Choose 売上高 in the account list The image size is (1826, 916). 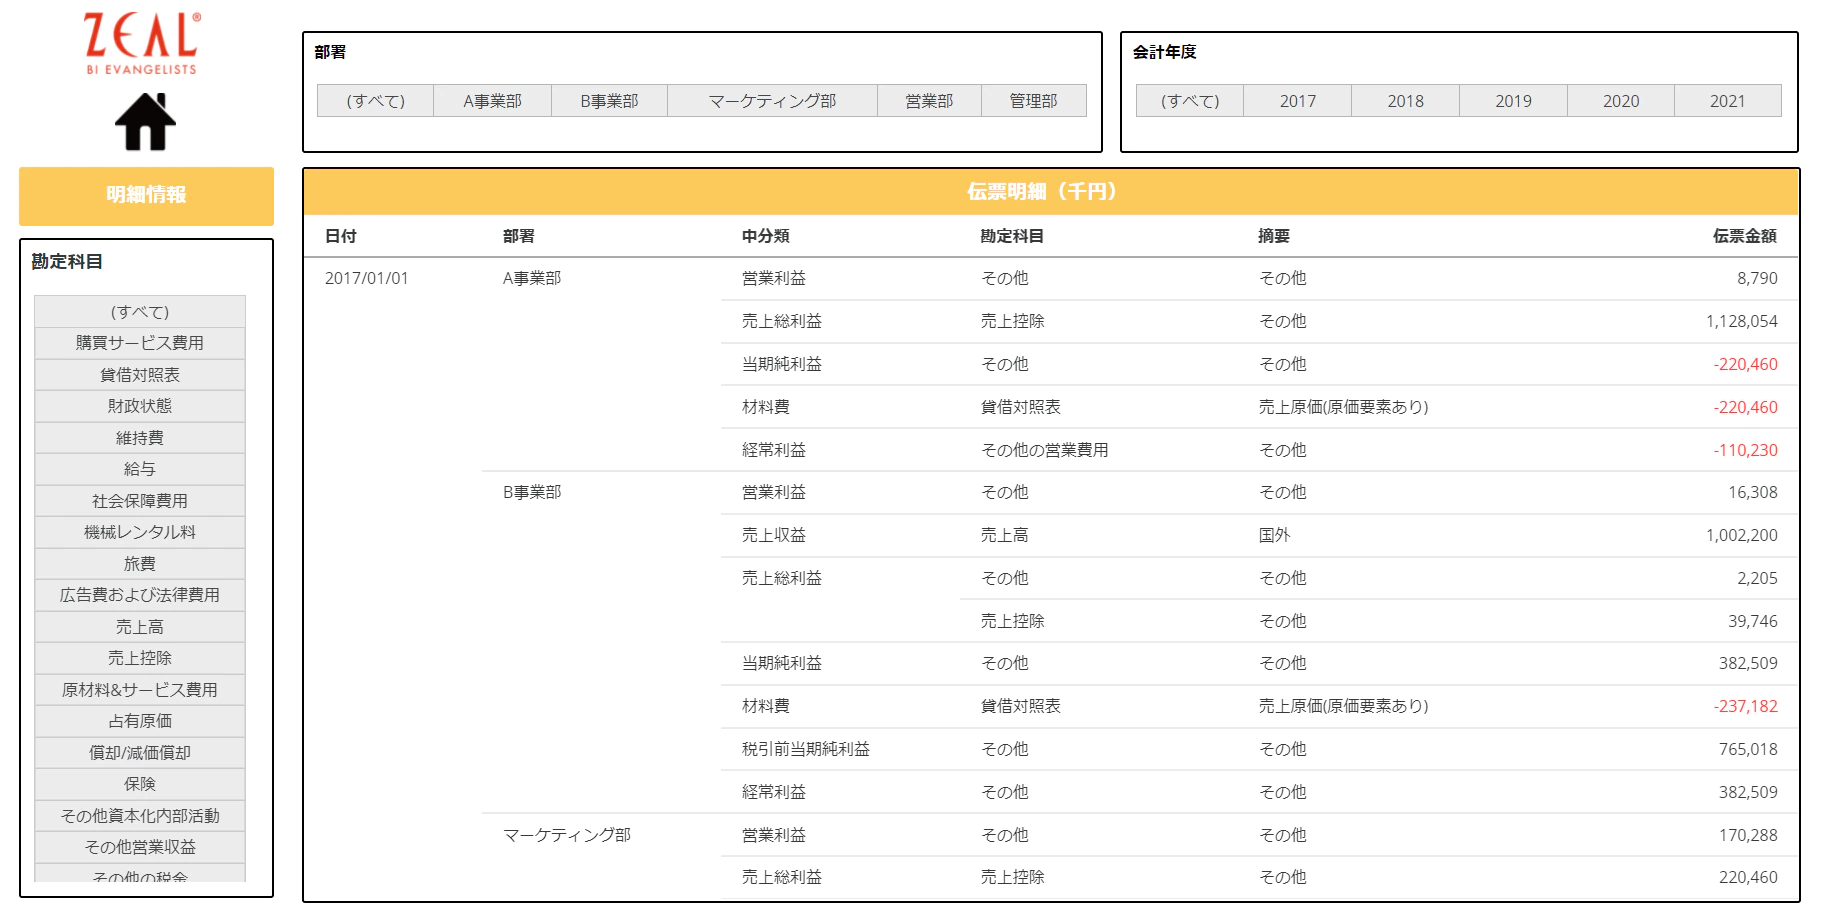pos(140,627)
